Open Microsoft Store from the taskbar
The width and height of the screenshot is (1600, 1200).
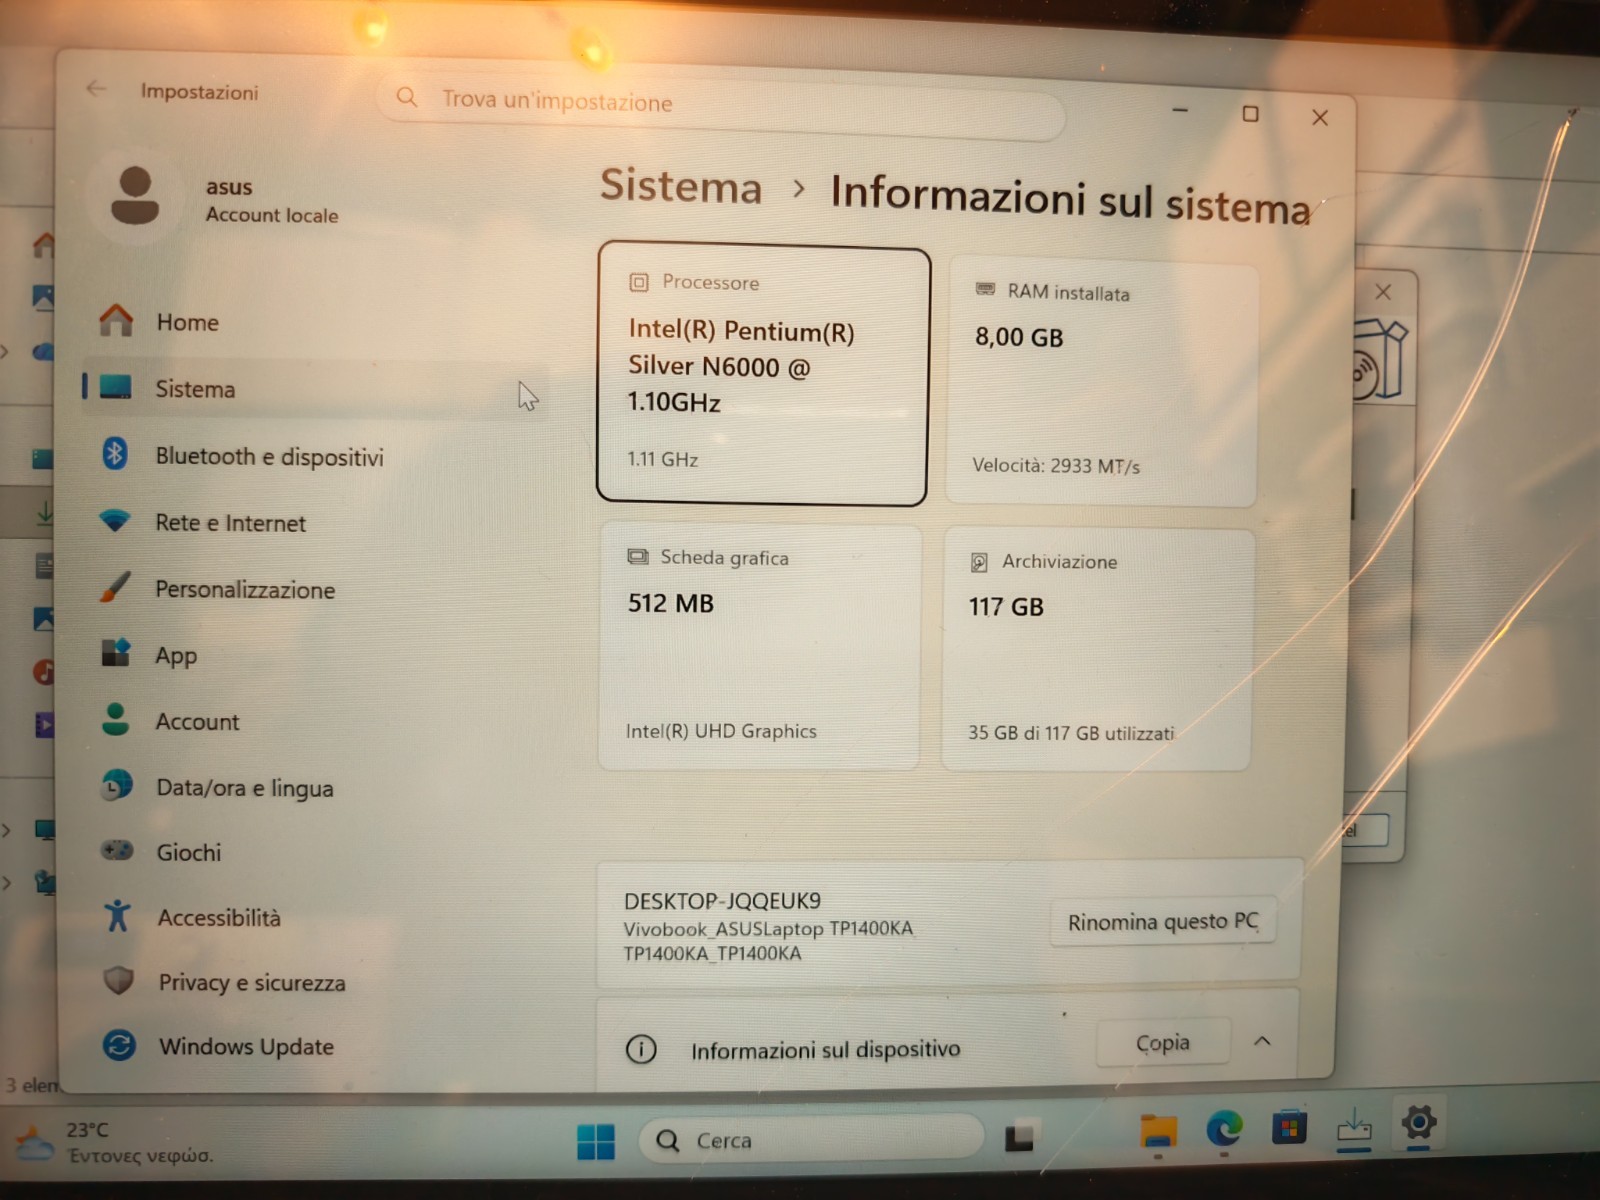pyautogui.click(x=1289, y=1128)
